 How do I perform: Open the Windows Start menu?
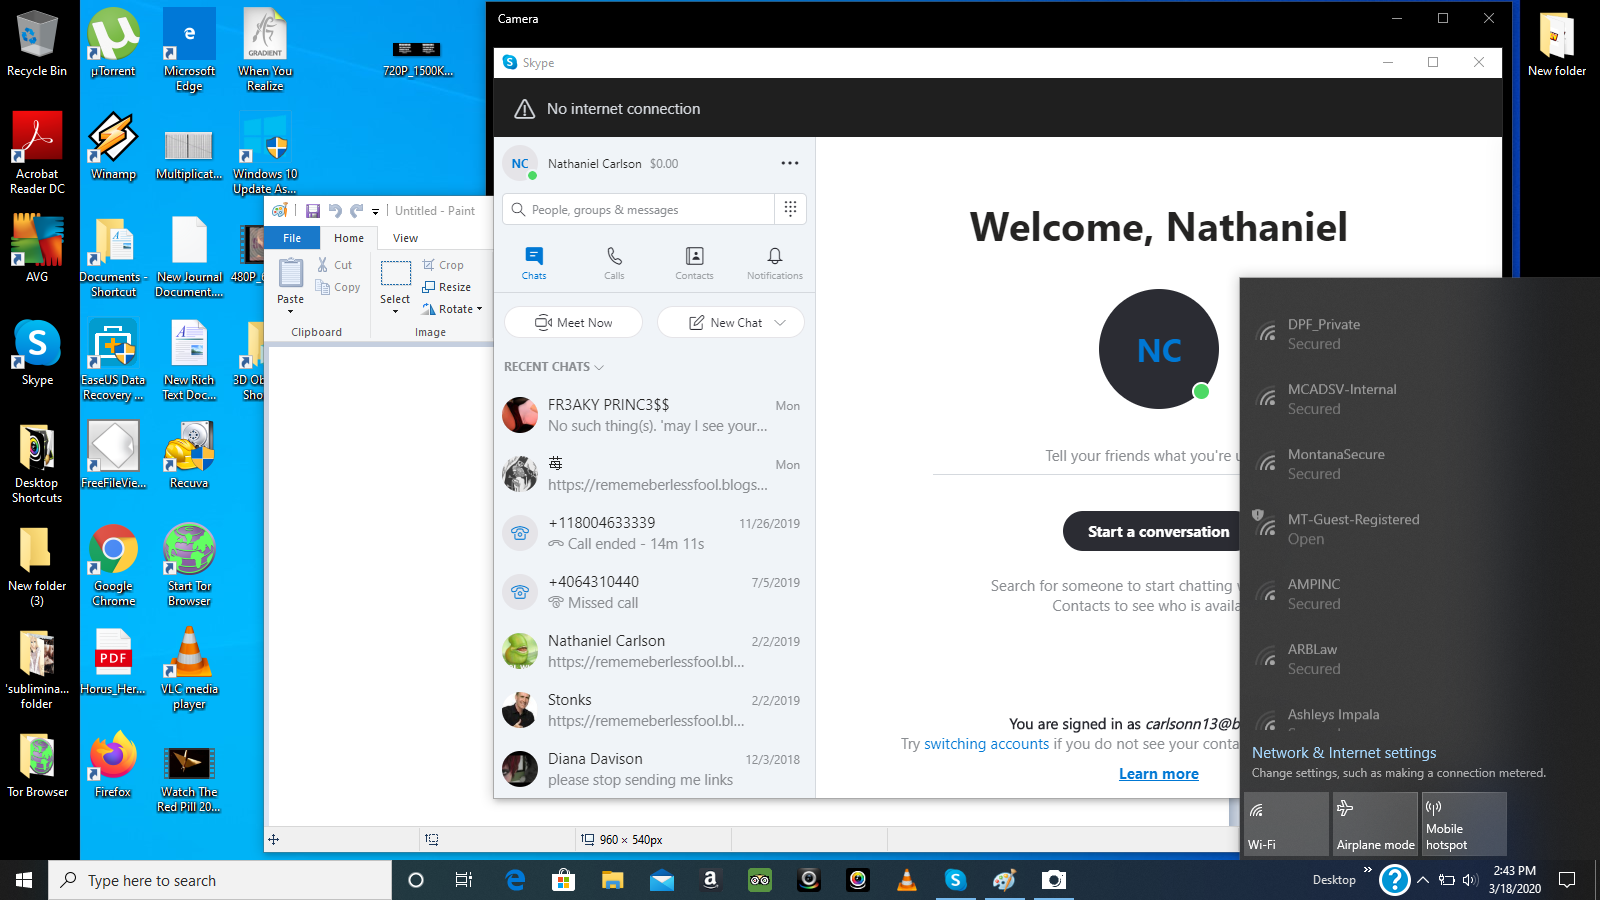24,880
